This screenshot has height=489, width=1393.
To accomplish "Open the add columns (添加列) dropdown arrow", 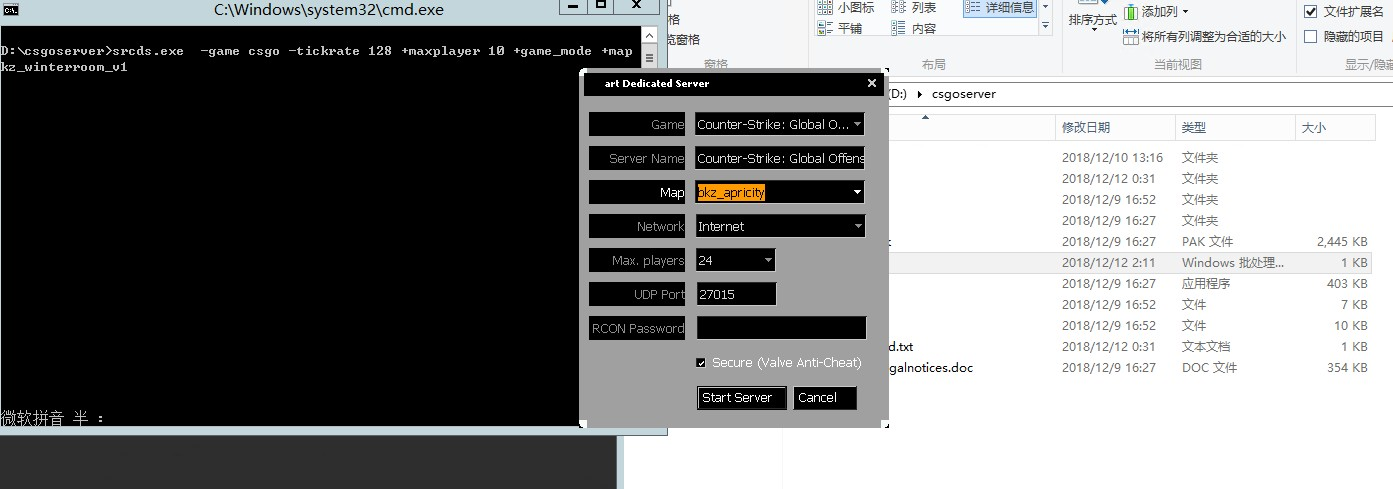I will pos(1185,12).
